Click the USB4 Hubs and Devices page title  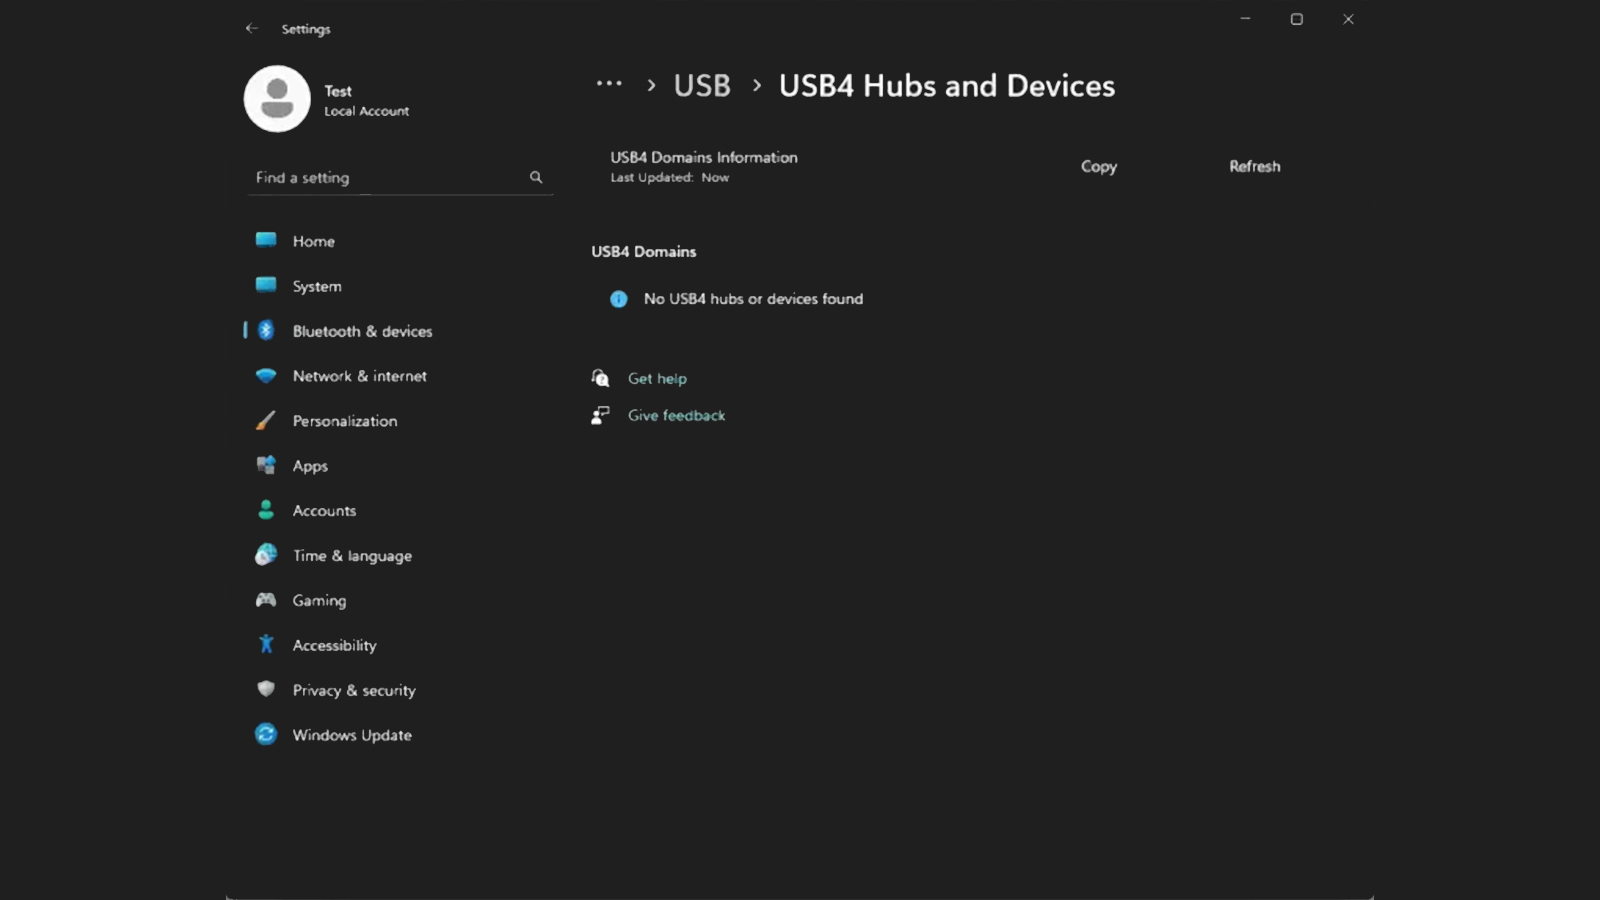[x=946, y=86]
